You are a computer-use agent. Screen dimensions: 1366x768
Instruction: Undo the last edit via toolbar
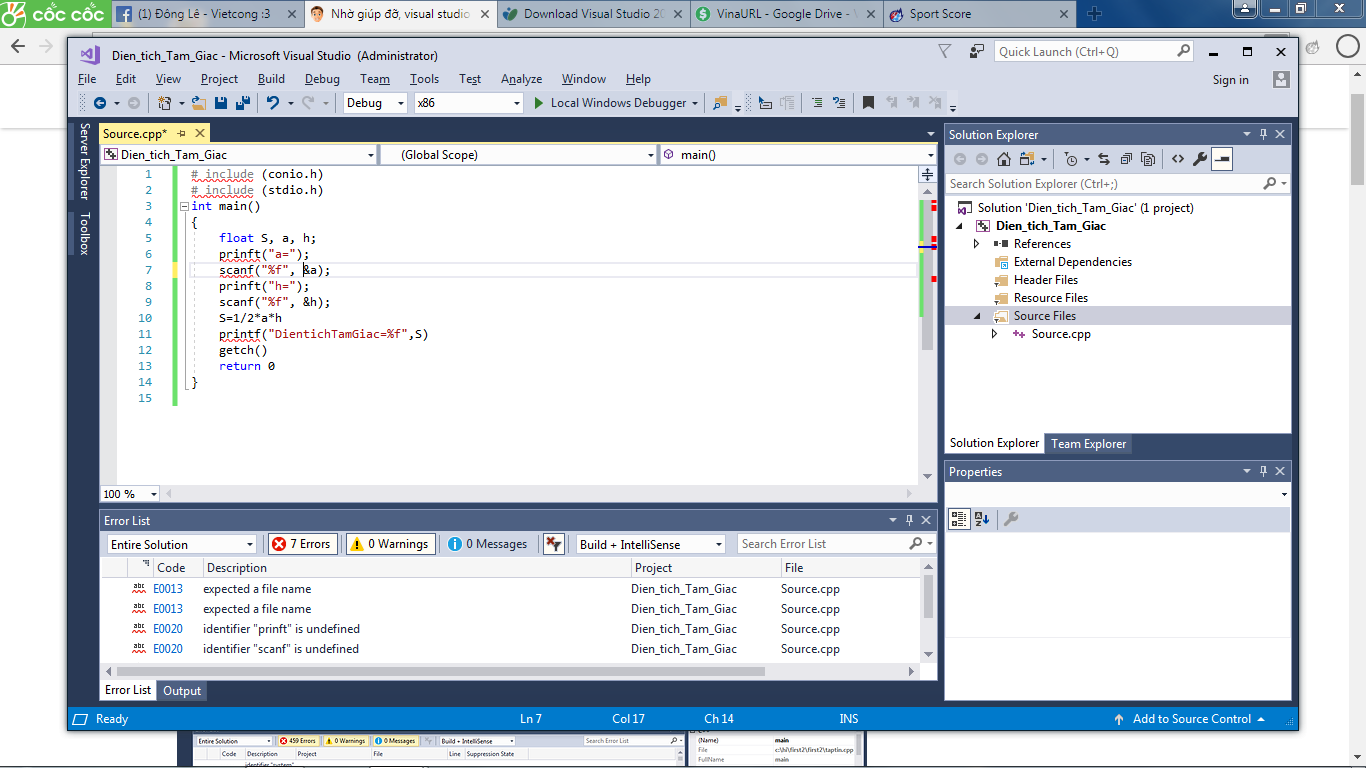273,103
